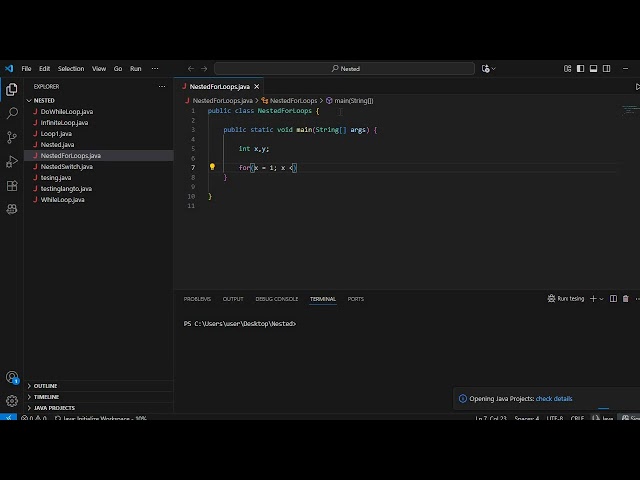640x480 pixels.
Task: Toggle the secondary side bar
Action: coord(607,69)
